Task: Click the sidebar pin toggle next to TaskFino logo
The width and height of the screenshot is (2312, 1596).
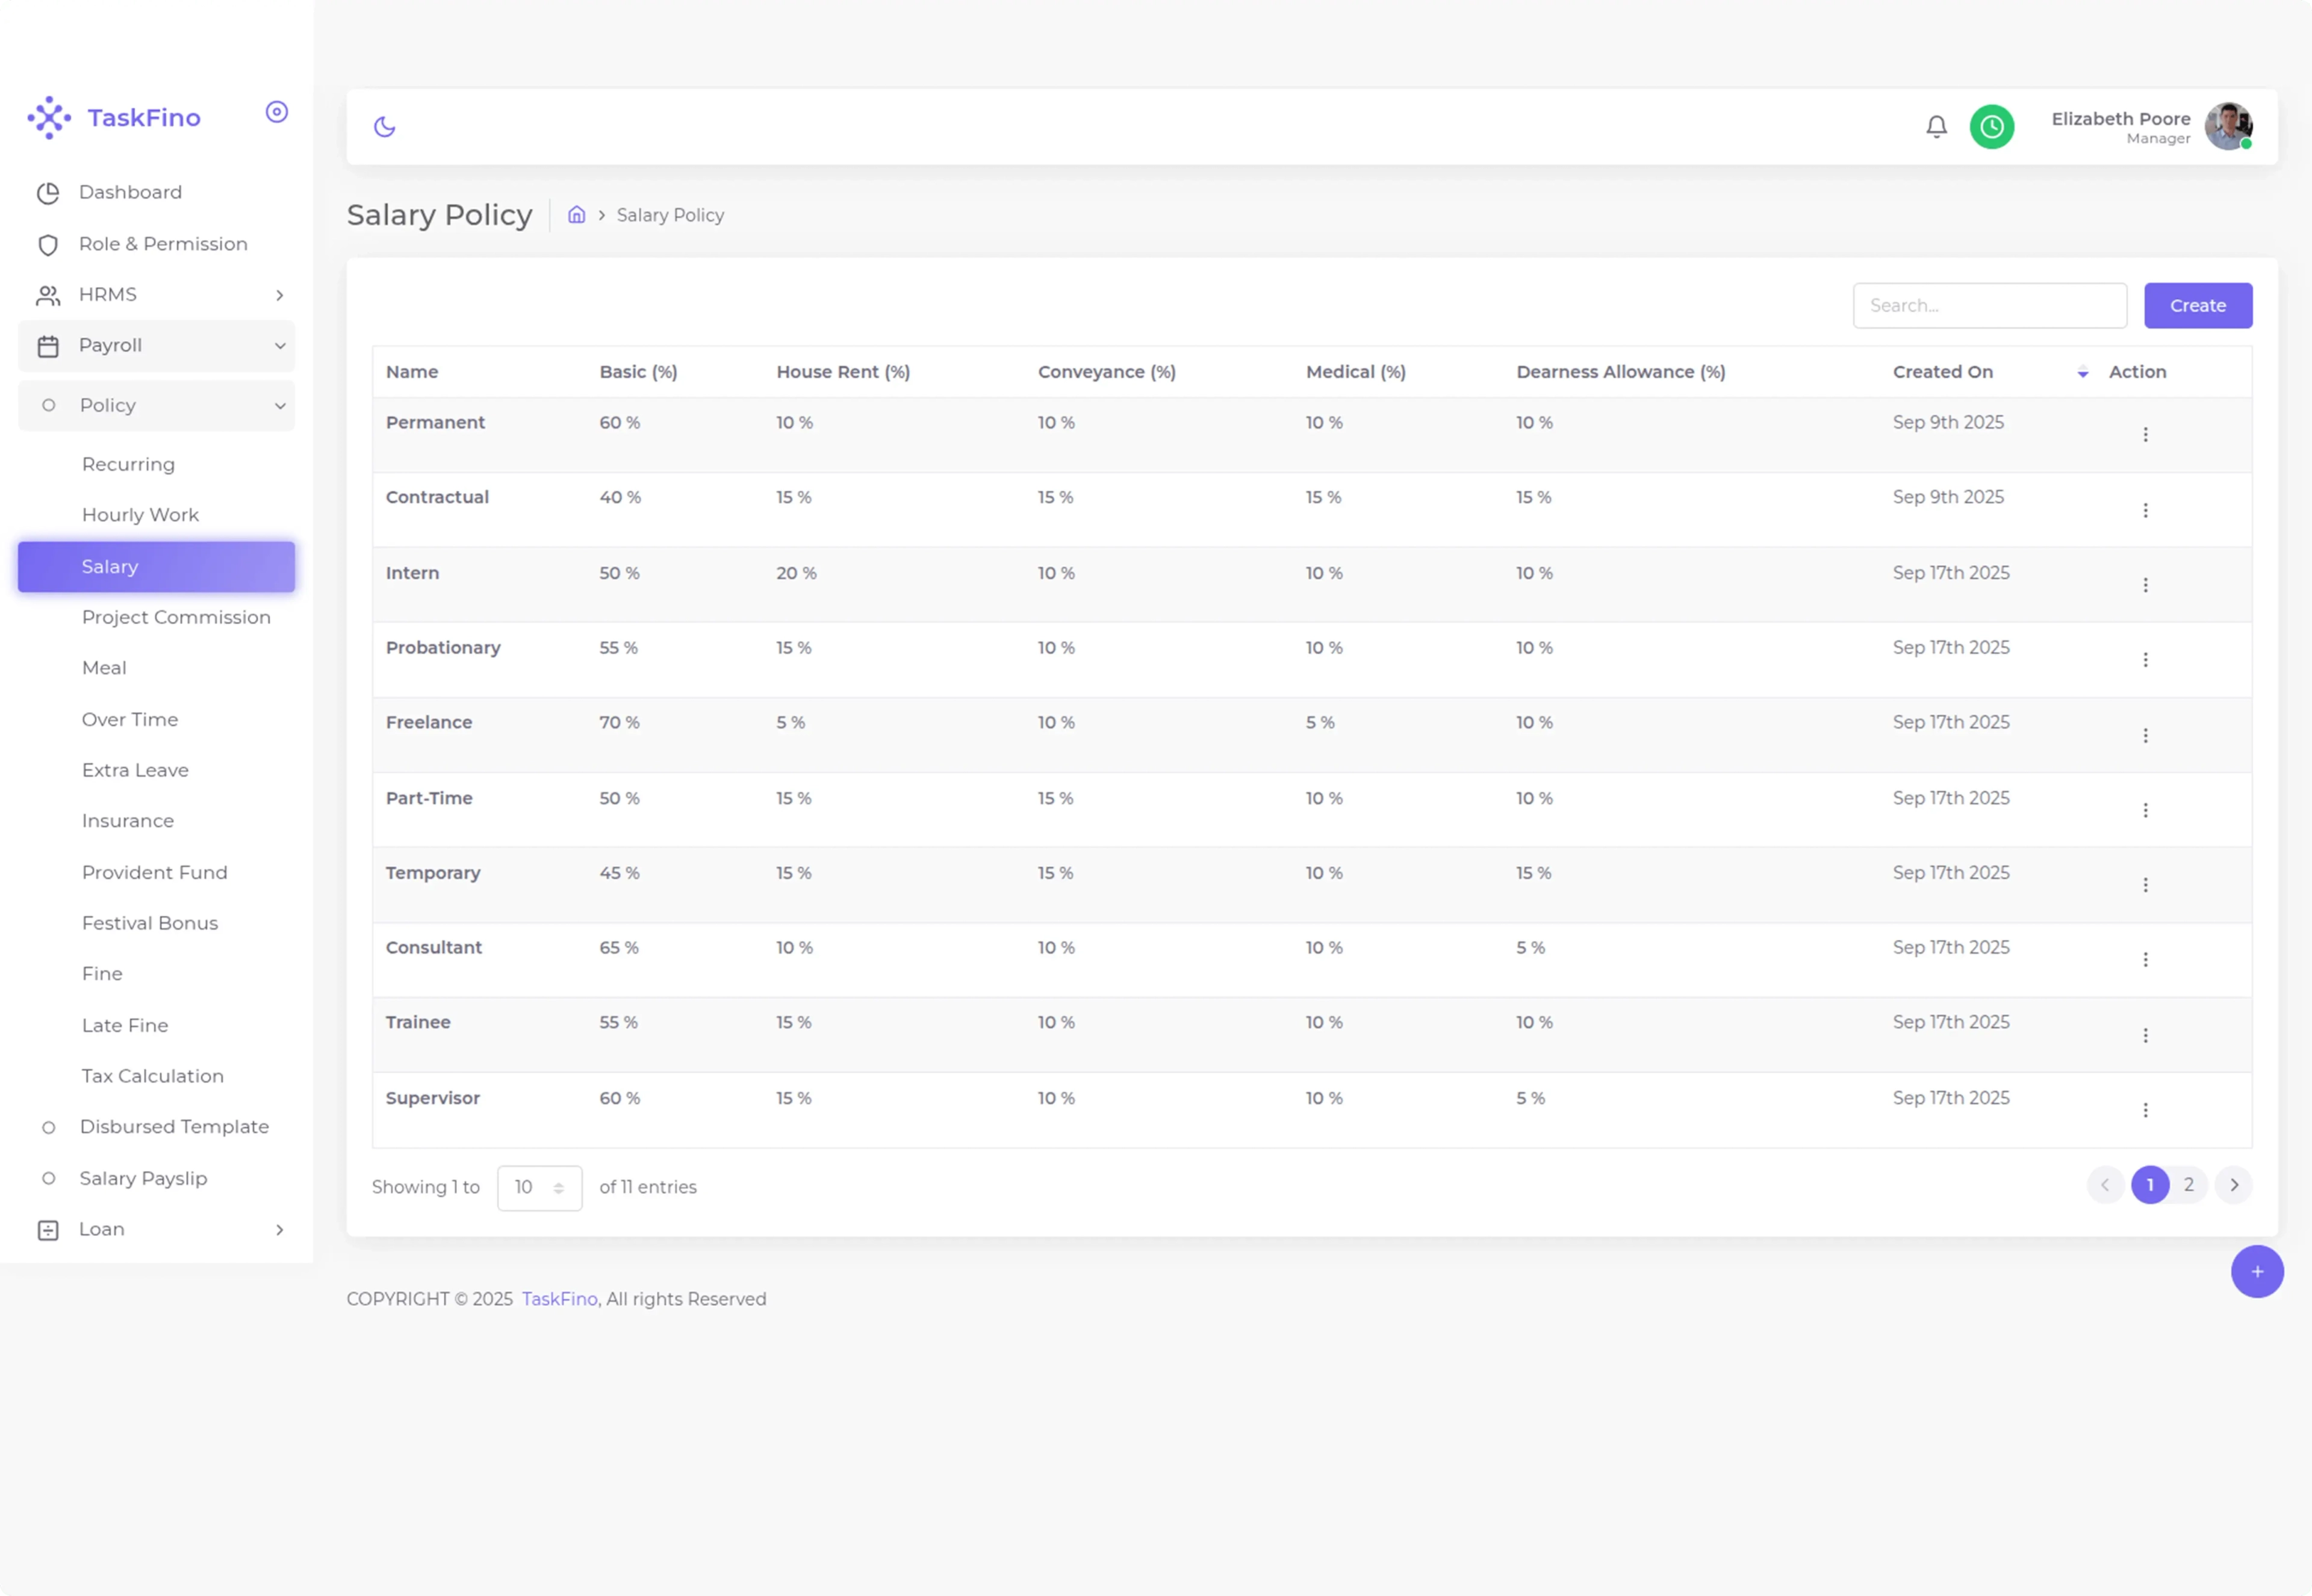Action: coord(277,112)
